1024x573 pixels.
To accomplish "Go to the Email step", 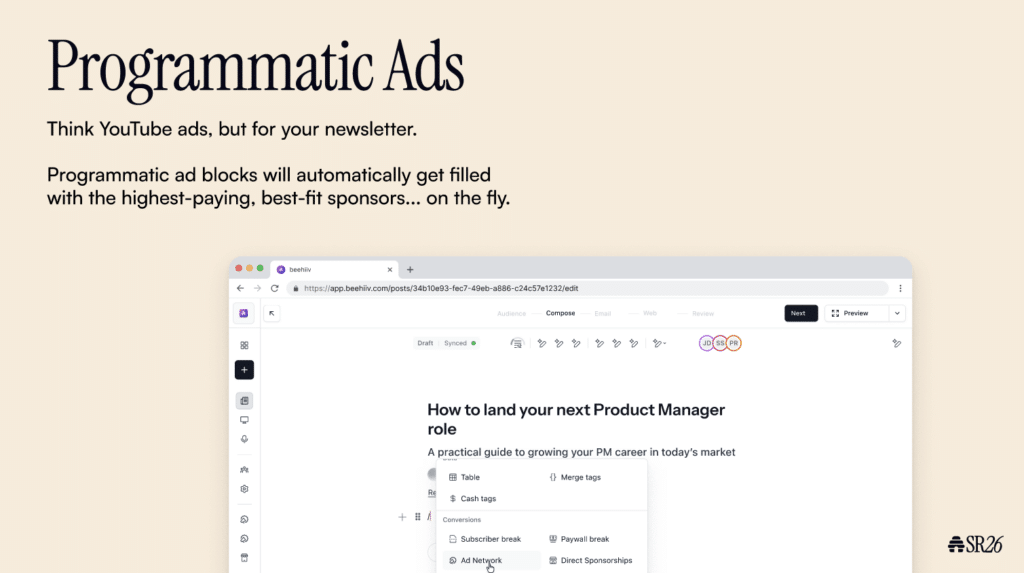I will point(603,314).
